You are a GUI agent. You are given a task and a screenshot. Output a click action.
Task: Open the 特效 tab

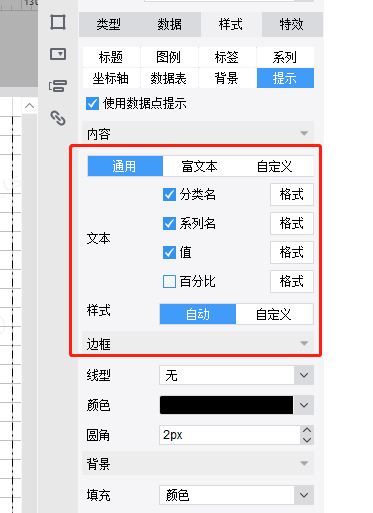pos(292,24)
